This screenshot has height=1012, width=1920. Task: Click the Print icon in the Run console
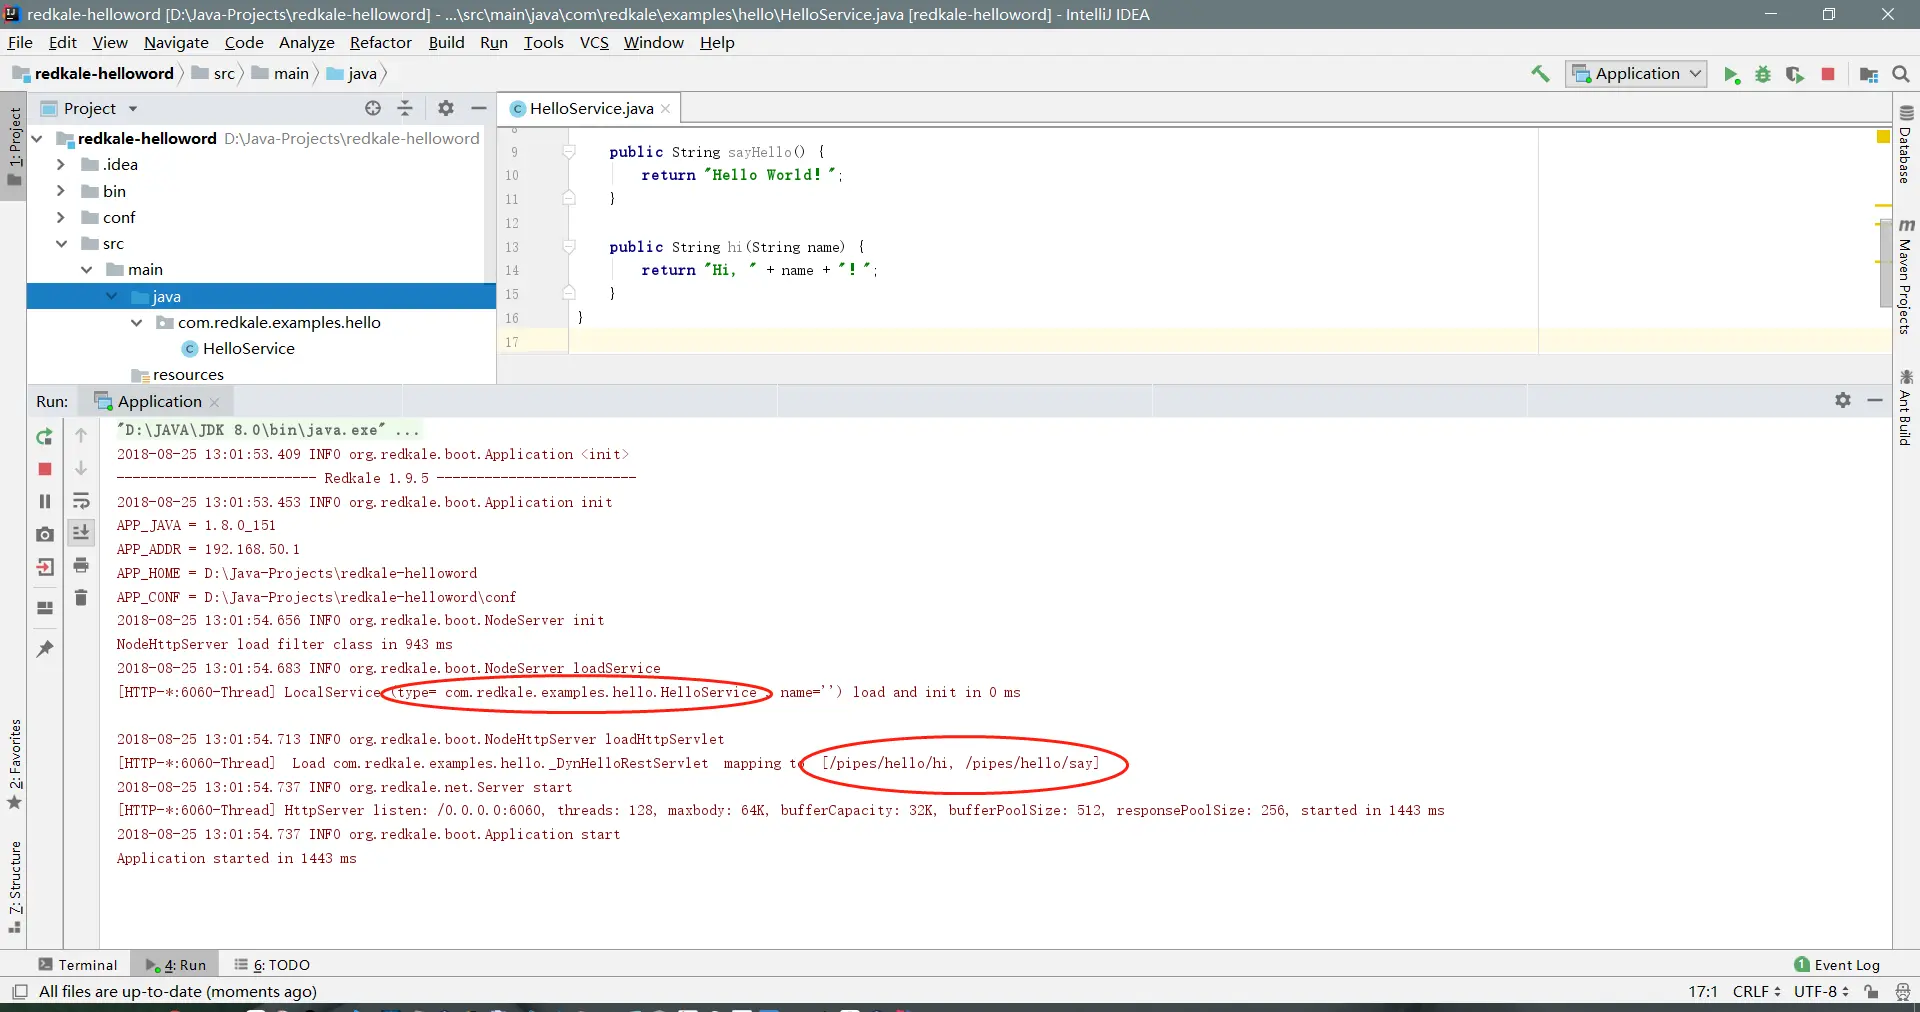coord(81,566)
